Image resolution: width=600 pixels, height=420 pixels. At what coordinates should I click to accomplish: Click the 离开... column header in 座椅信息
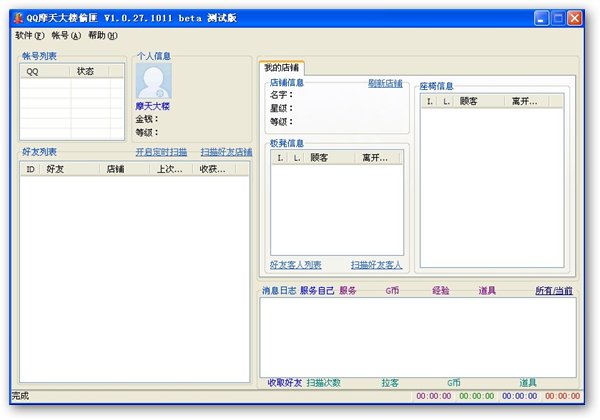point(527,101)
